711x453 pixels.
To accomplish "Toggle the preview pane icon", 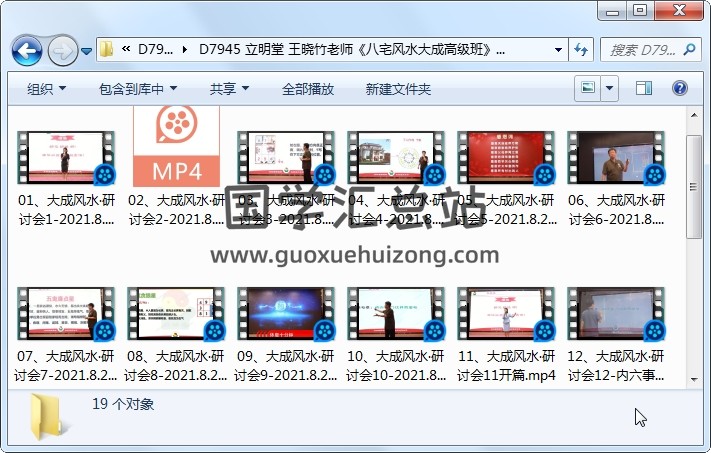I will point(643,88).
